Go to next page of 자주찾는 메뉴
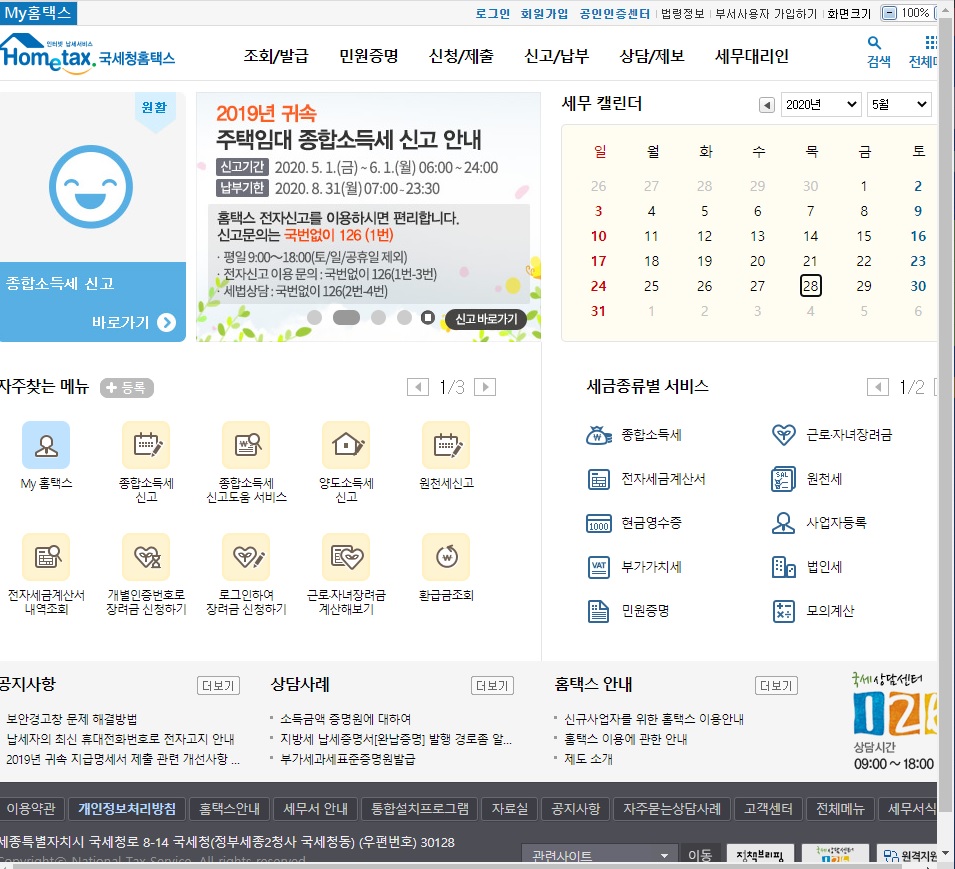This screenshot has height=869, width=955. 485,387
